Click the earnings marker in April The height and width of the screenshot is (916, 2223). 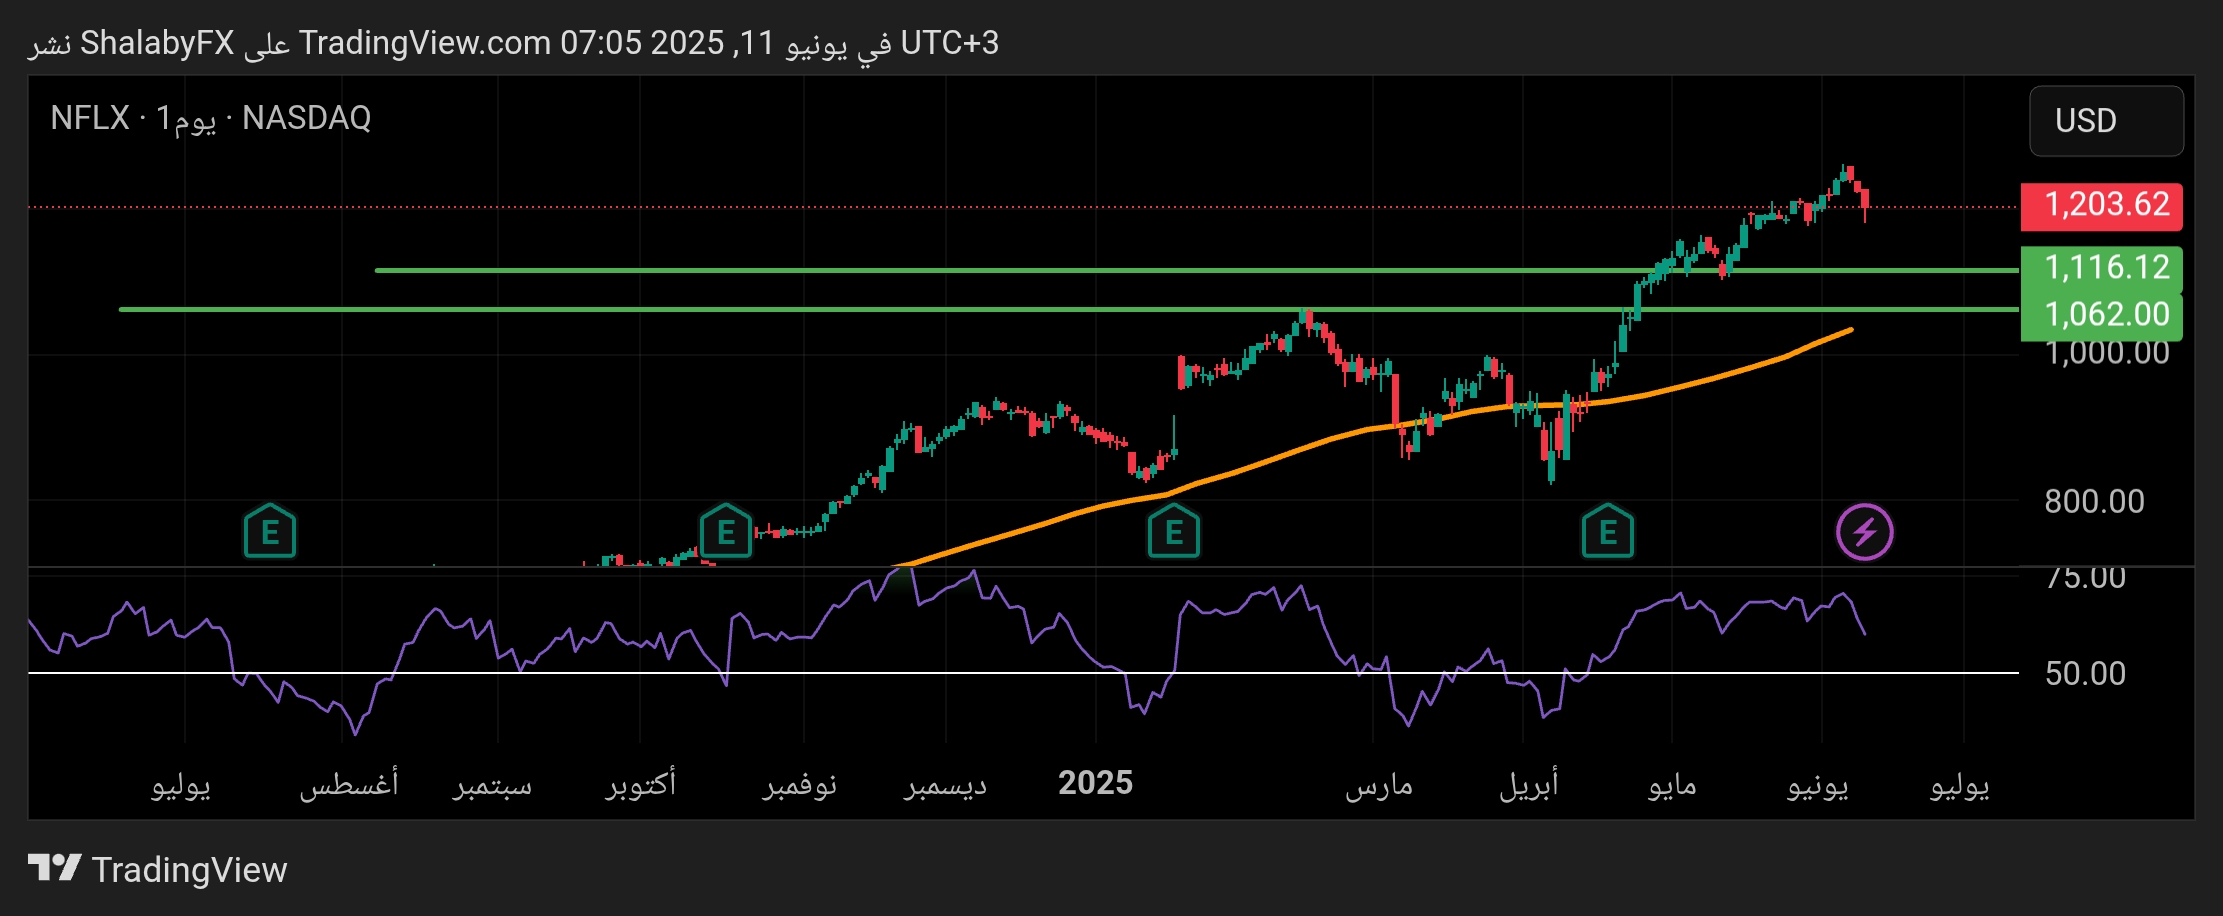click(1608, 531)
